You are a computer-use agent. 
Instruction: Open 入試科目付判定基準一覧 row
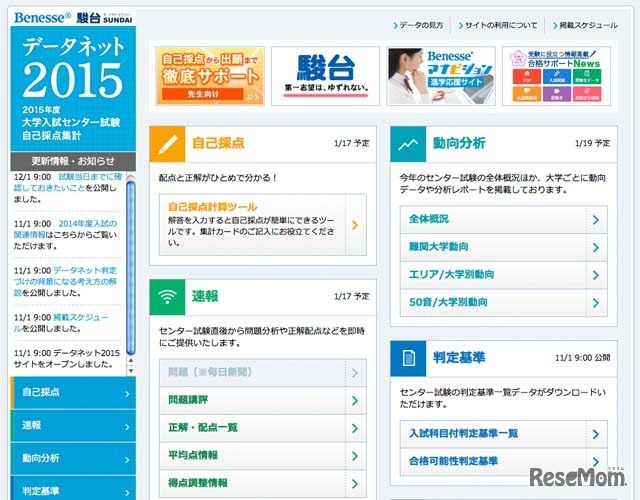point(504,434)
